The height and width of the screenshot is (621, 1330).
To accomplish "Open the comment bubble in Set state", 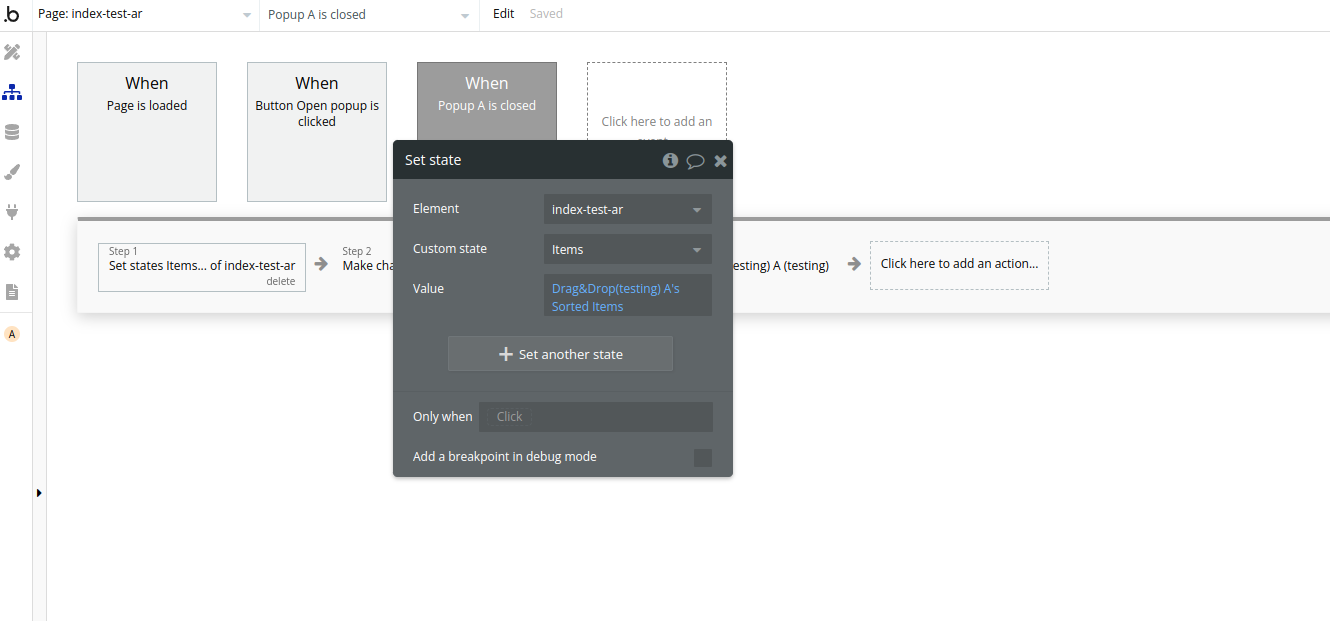I will tap(695, 161).
